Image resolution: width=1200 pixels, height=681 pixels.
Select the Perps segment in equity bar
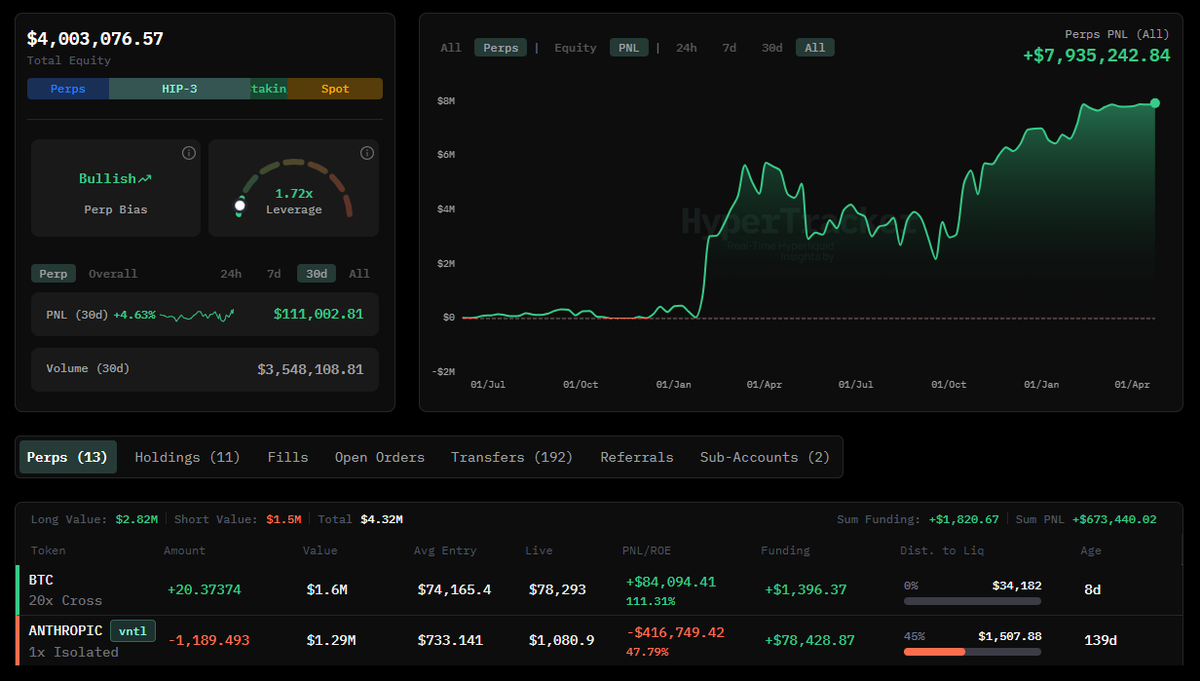tap(68, 89)
